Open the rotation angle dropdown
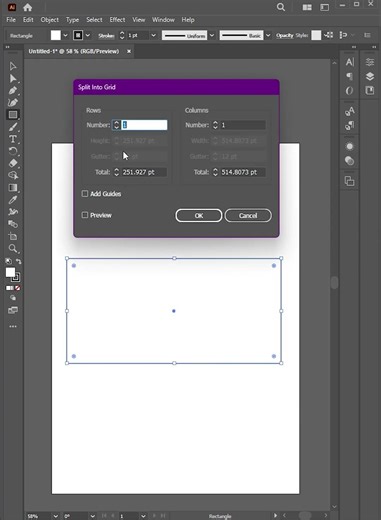The width and height of the screenshot is (381, 520). click(x=92, y=516)
